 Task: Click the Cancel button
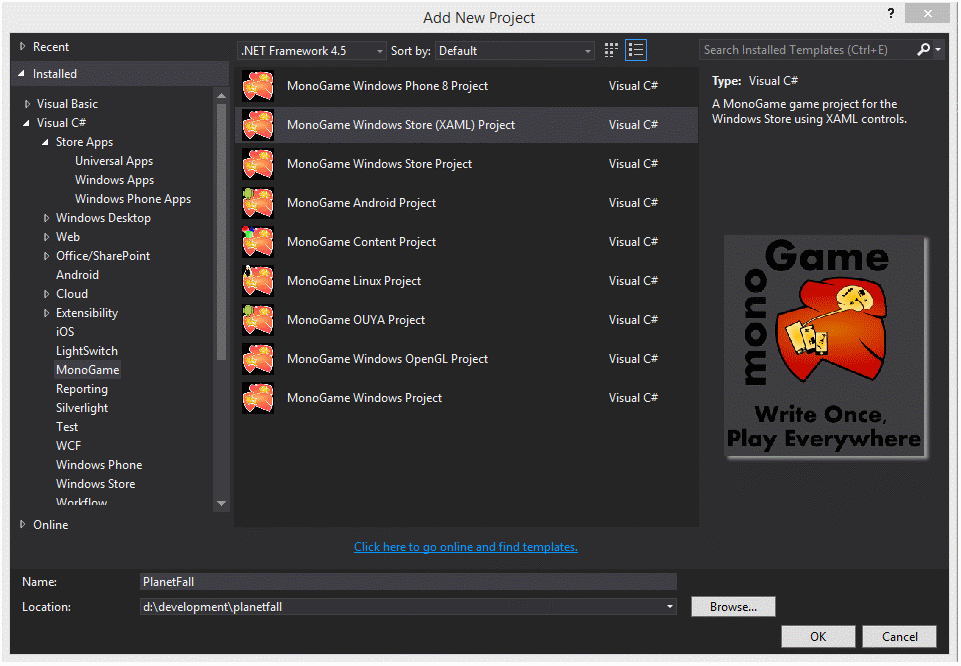tap(899, 637)
